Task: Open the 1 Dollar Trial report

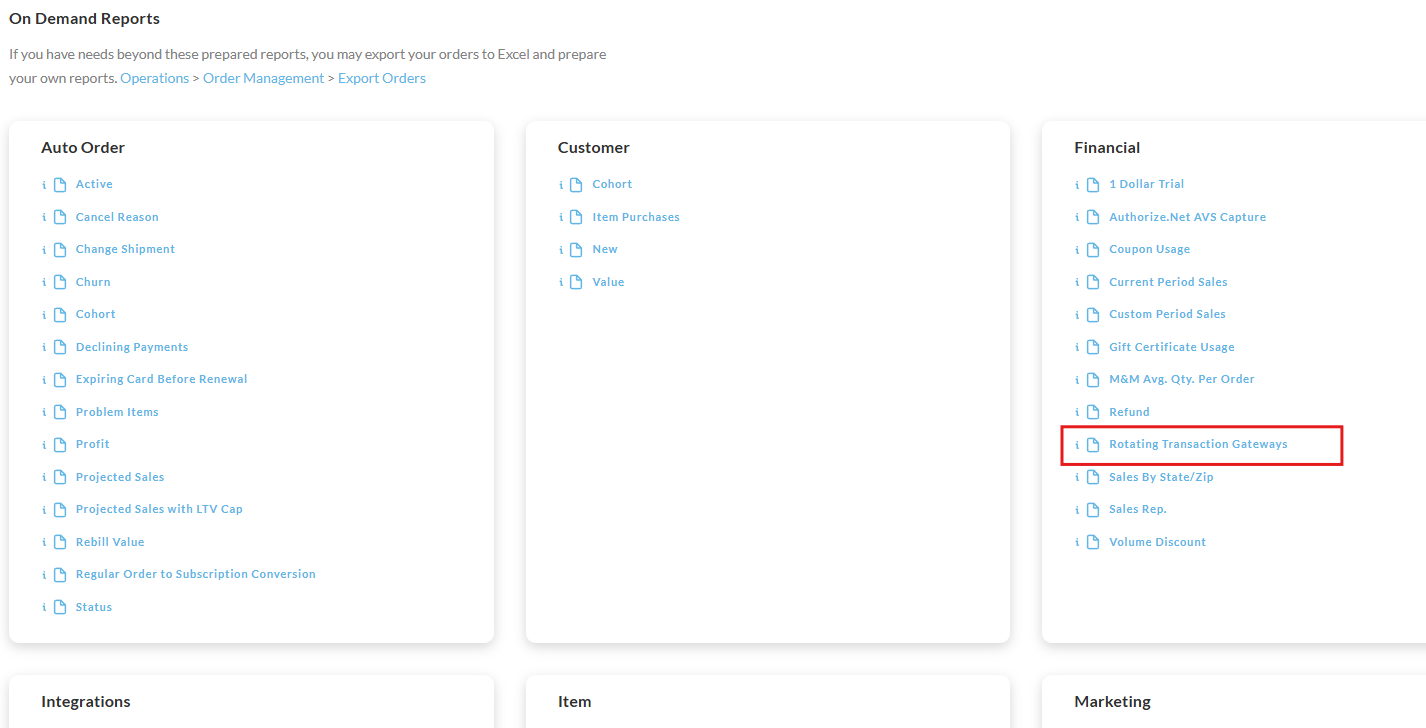Action: [1146, 184]
